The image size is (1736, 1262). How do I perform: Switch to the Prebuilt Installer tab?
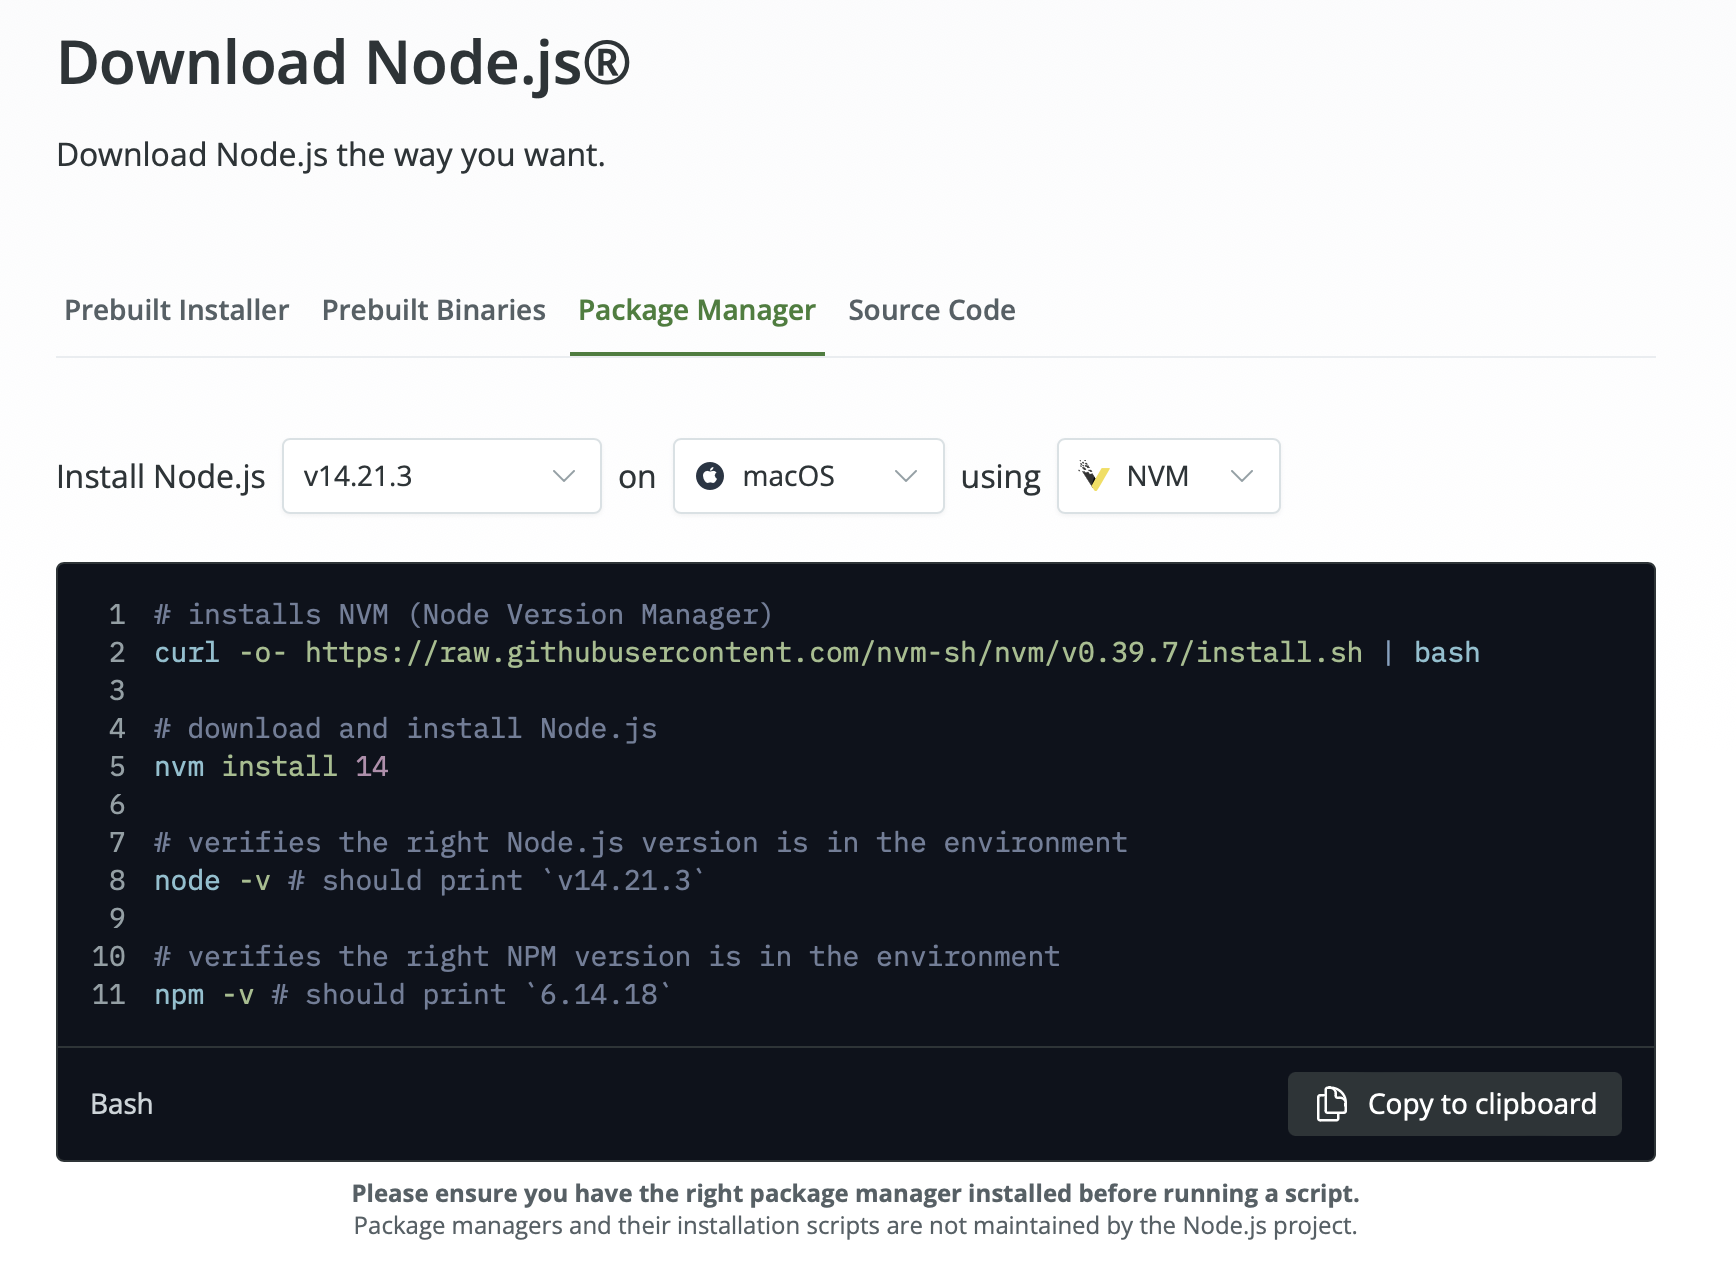tap(176, 310)
